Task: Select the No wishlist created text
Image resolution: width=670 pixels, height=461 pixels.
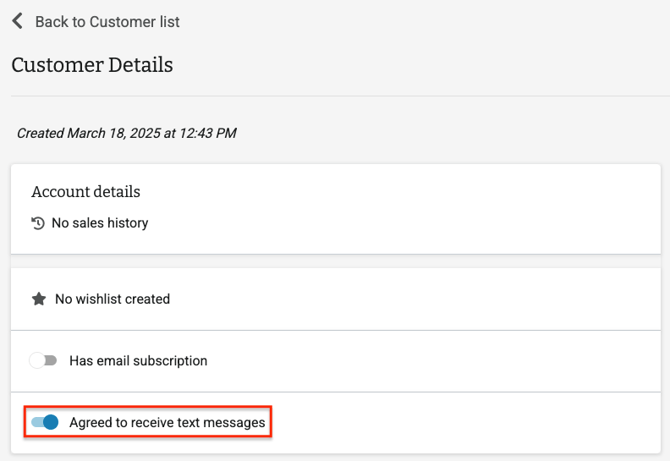Action: coord(112,299)
